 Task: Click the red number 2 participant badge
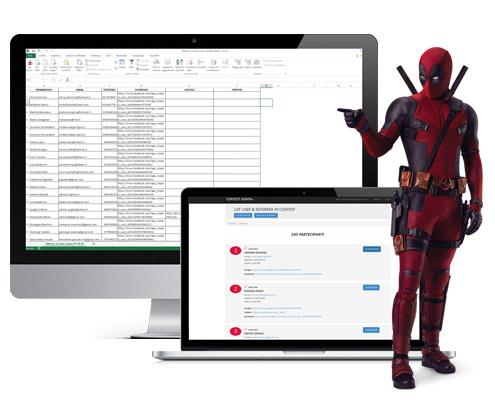tap(235, 289)
